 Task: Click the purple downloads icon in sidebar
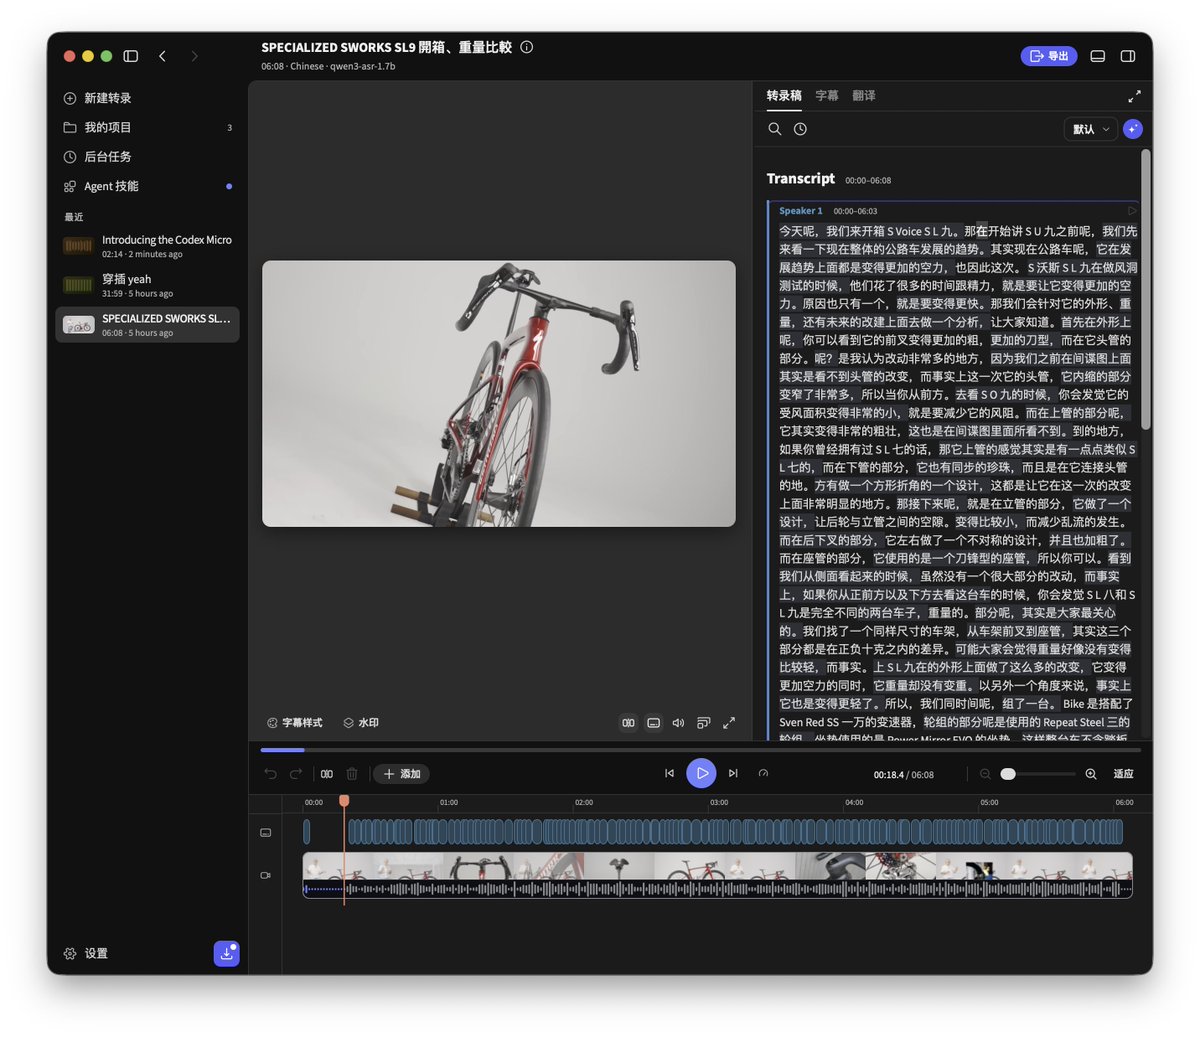click(x=226, y=954)
